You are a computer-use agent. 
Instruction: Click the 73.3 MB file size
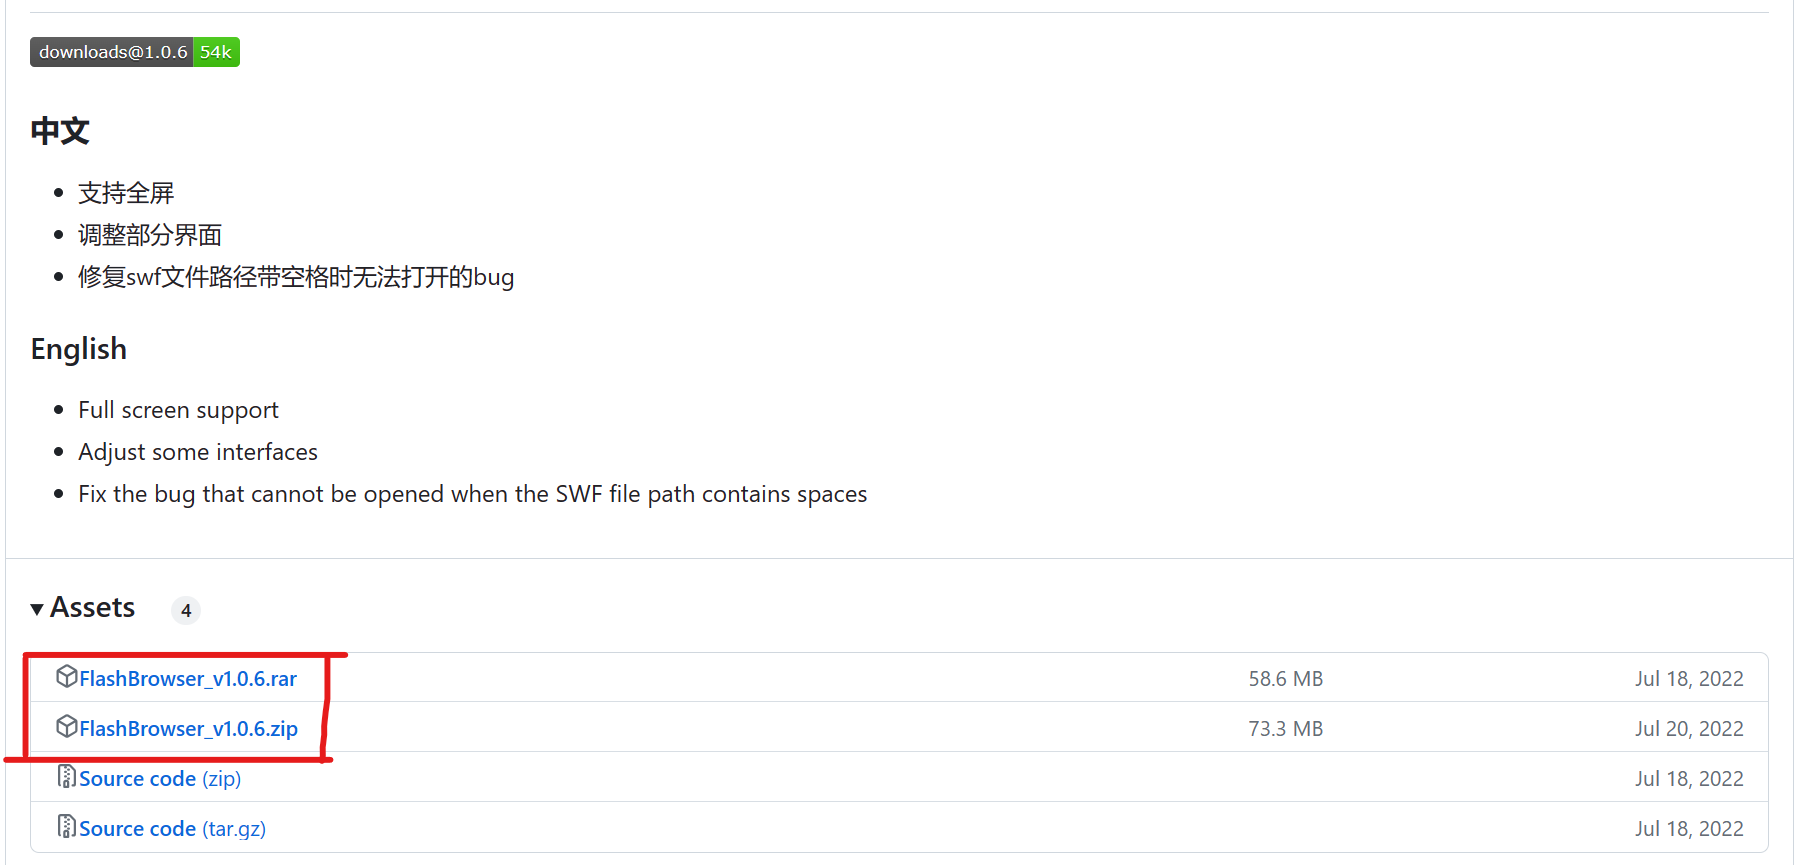tap(1285, 729)
